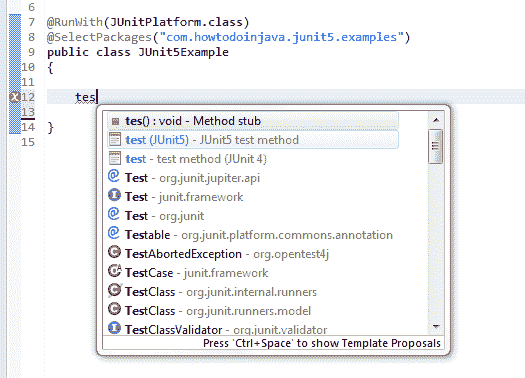Select TestCase - junit.framework proposal
This screenshot has height=378, width=525.
point(253,273)
